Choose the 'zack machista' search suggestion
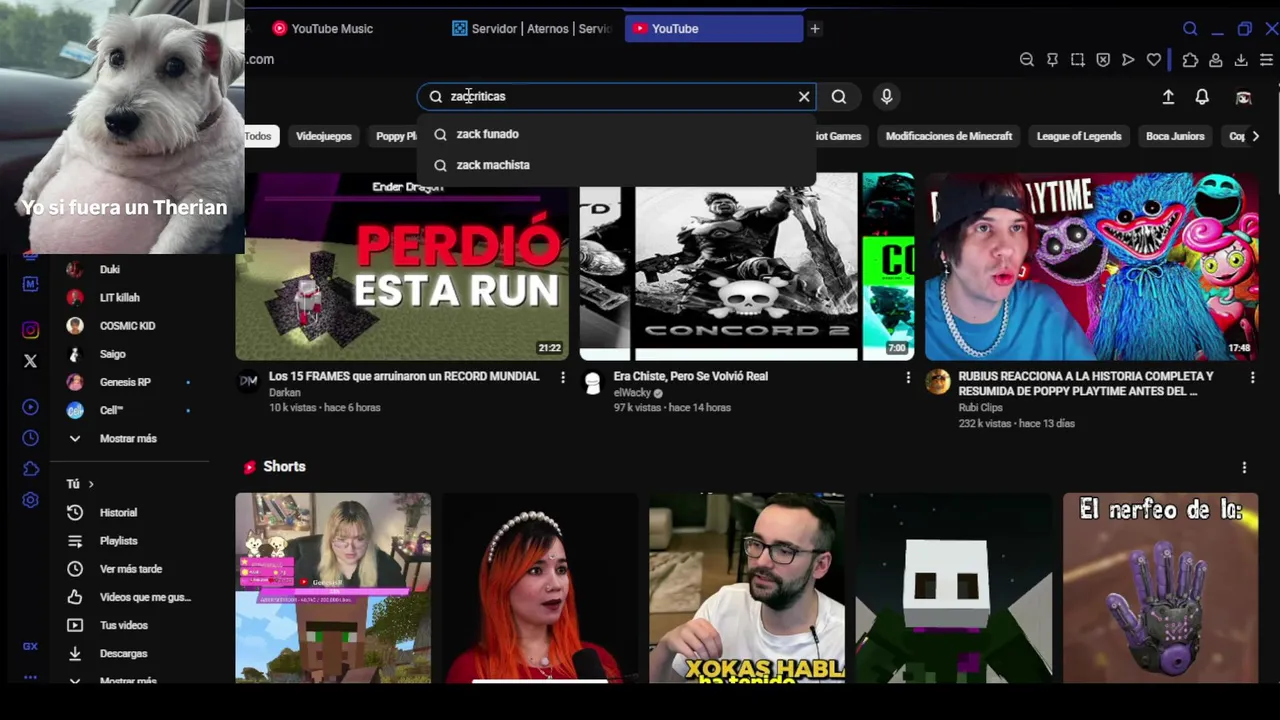The image size is (1280, 720). tap(617, 165)
